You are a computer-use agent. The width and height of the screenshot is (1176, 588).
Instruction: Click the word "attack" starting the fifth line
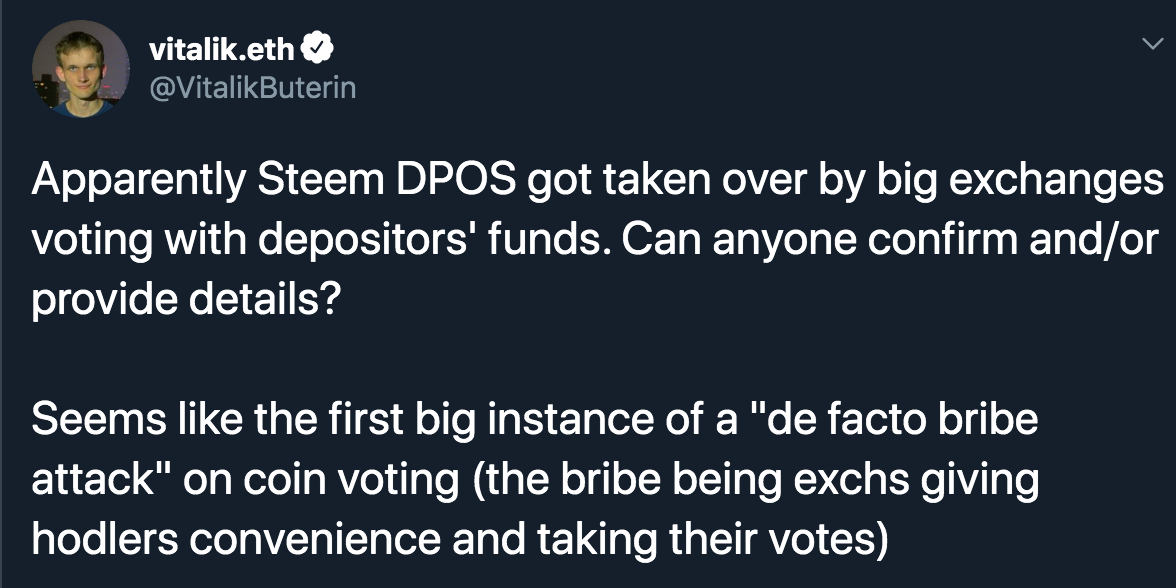coord(101,479)
